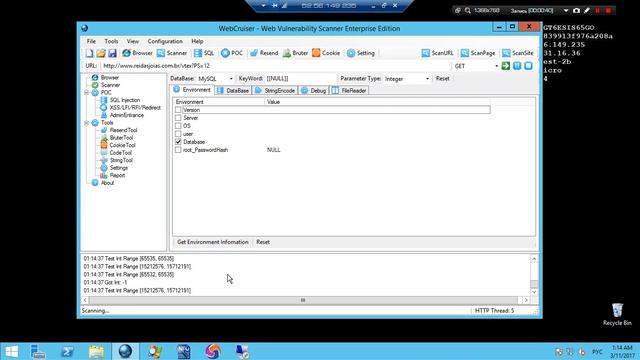The image size is (640, 360).
Task: Toggle the Version checkbox
Action: click(178, 110)
